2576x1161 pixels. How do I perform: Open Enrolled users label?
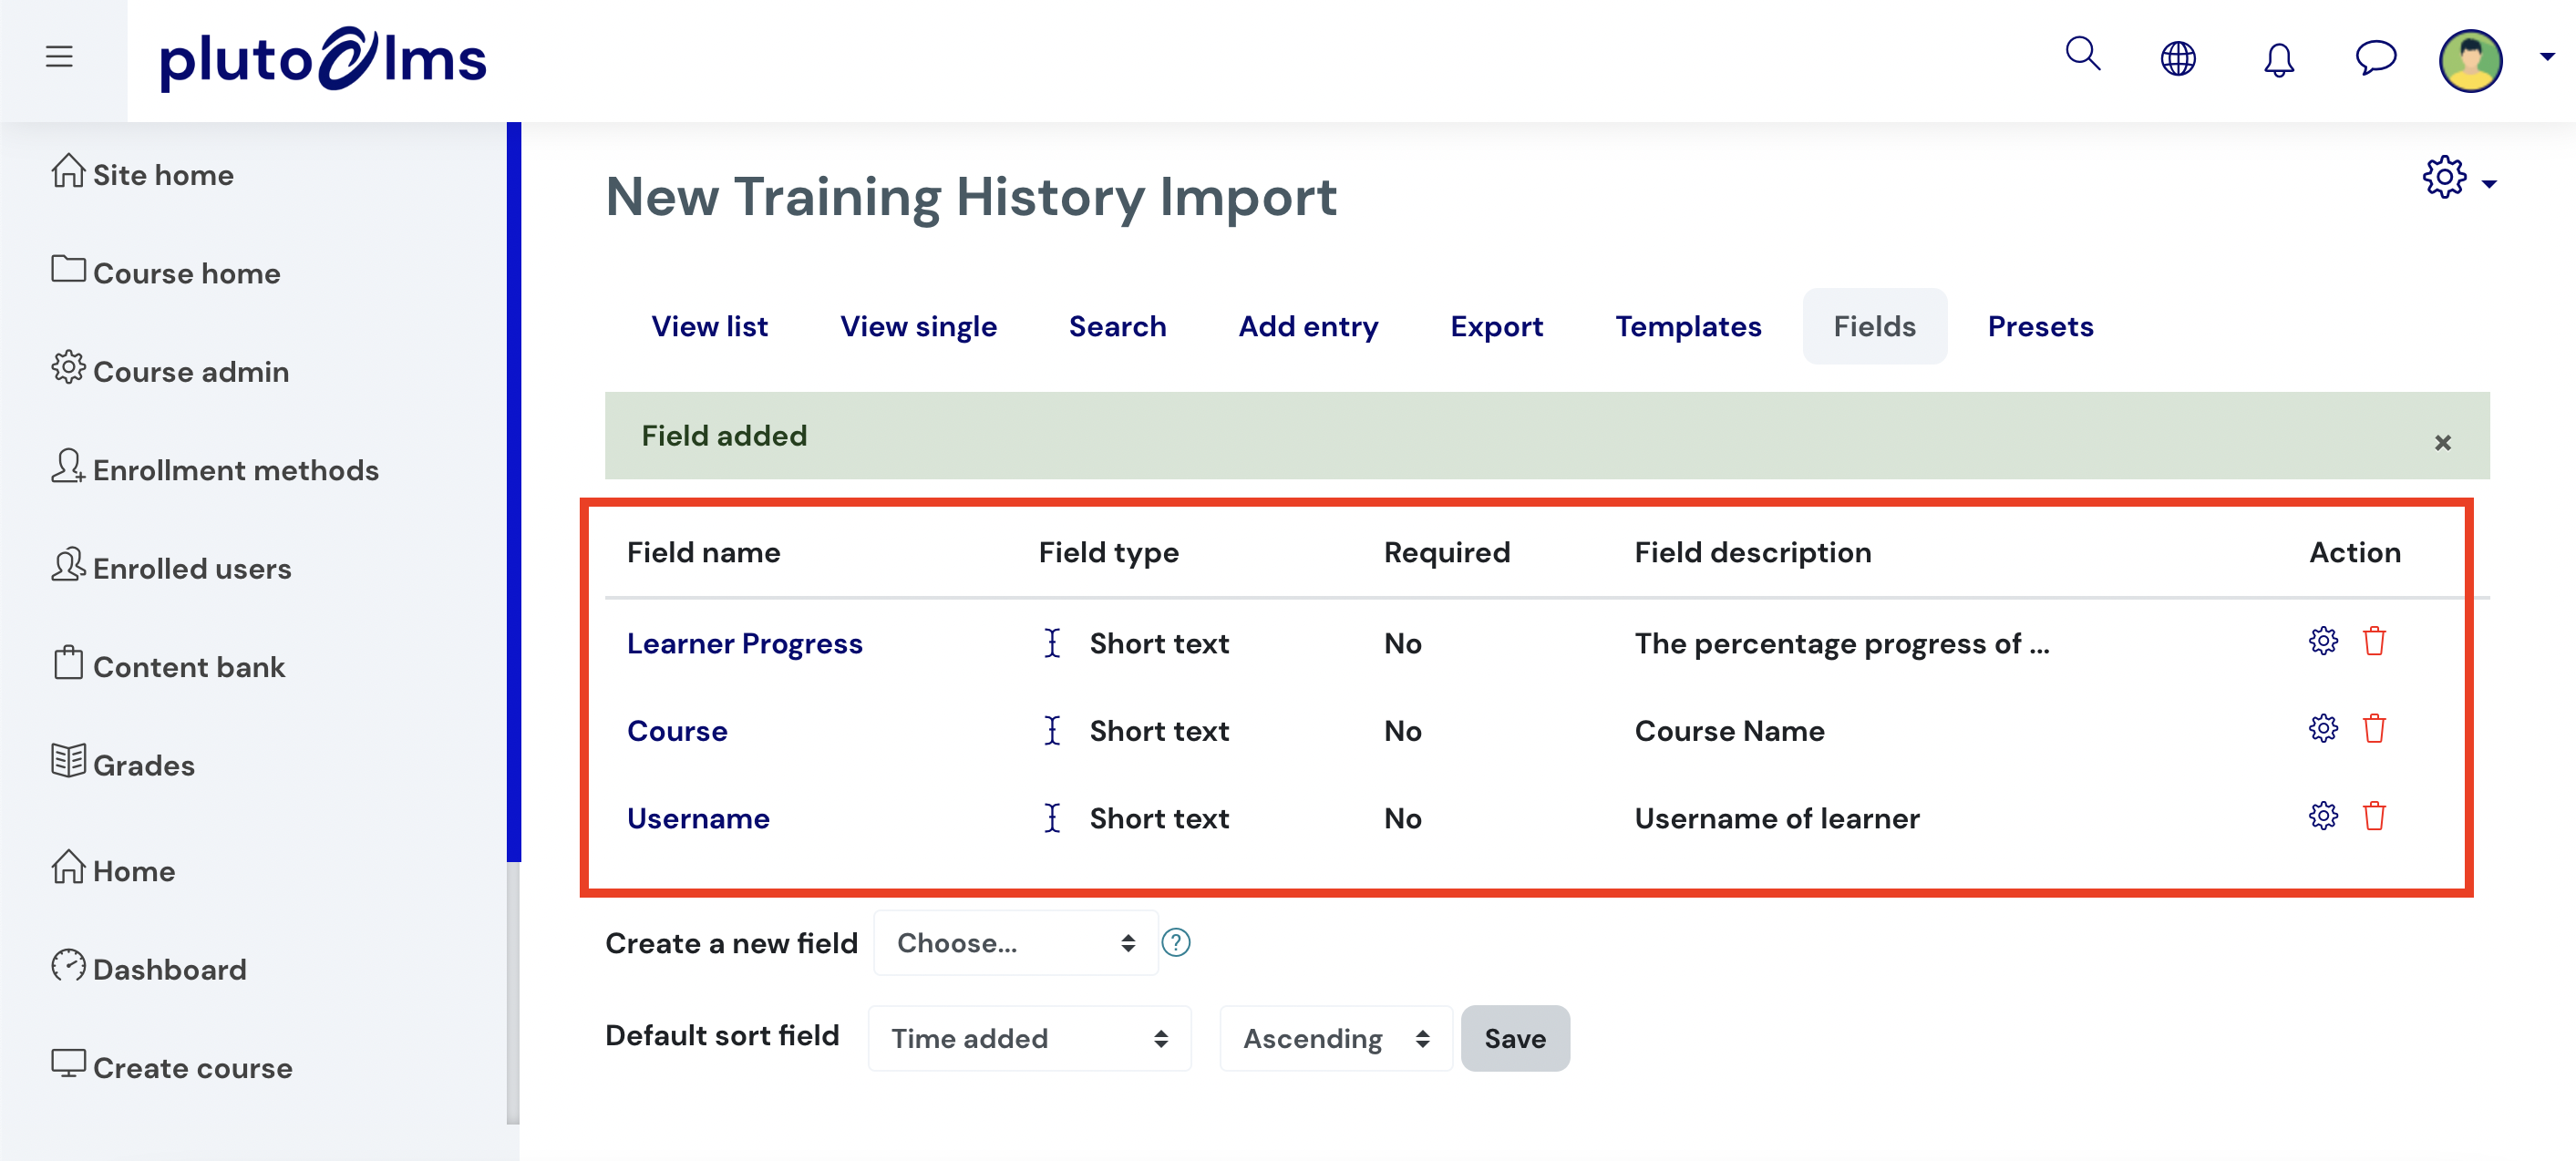pos(192,569)
